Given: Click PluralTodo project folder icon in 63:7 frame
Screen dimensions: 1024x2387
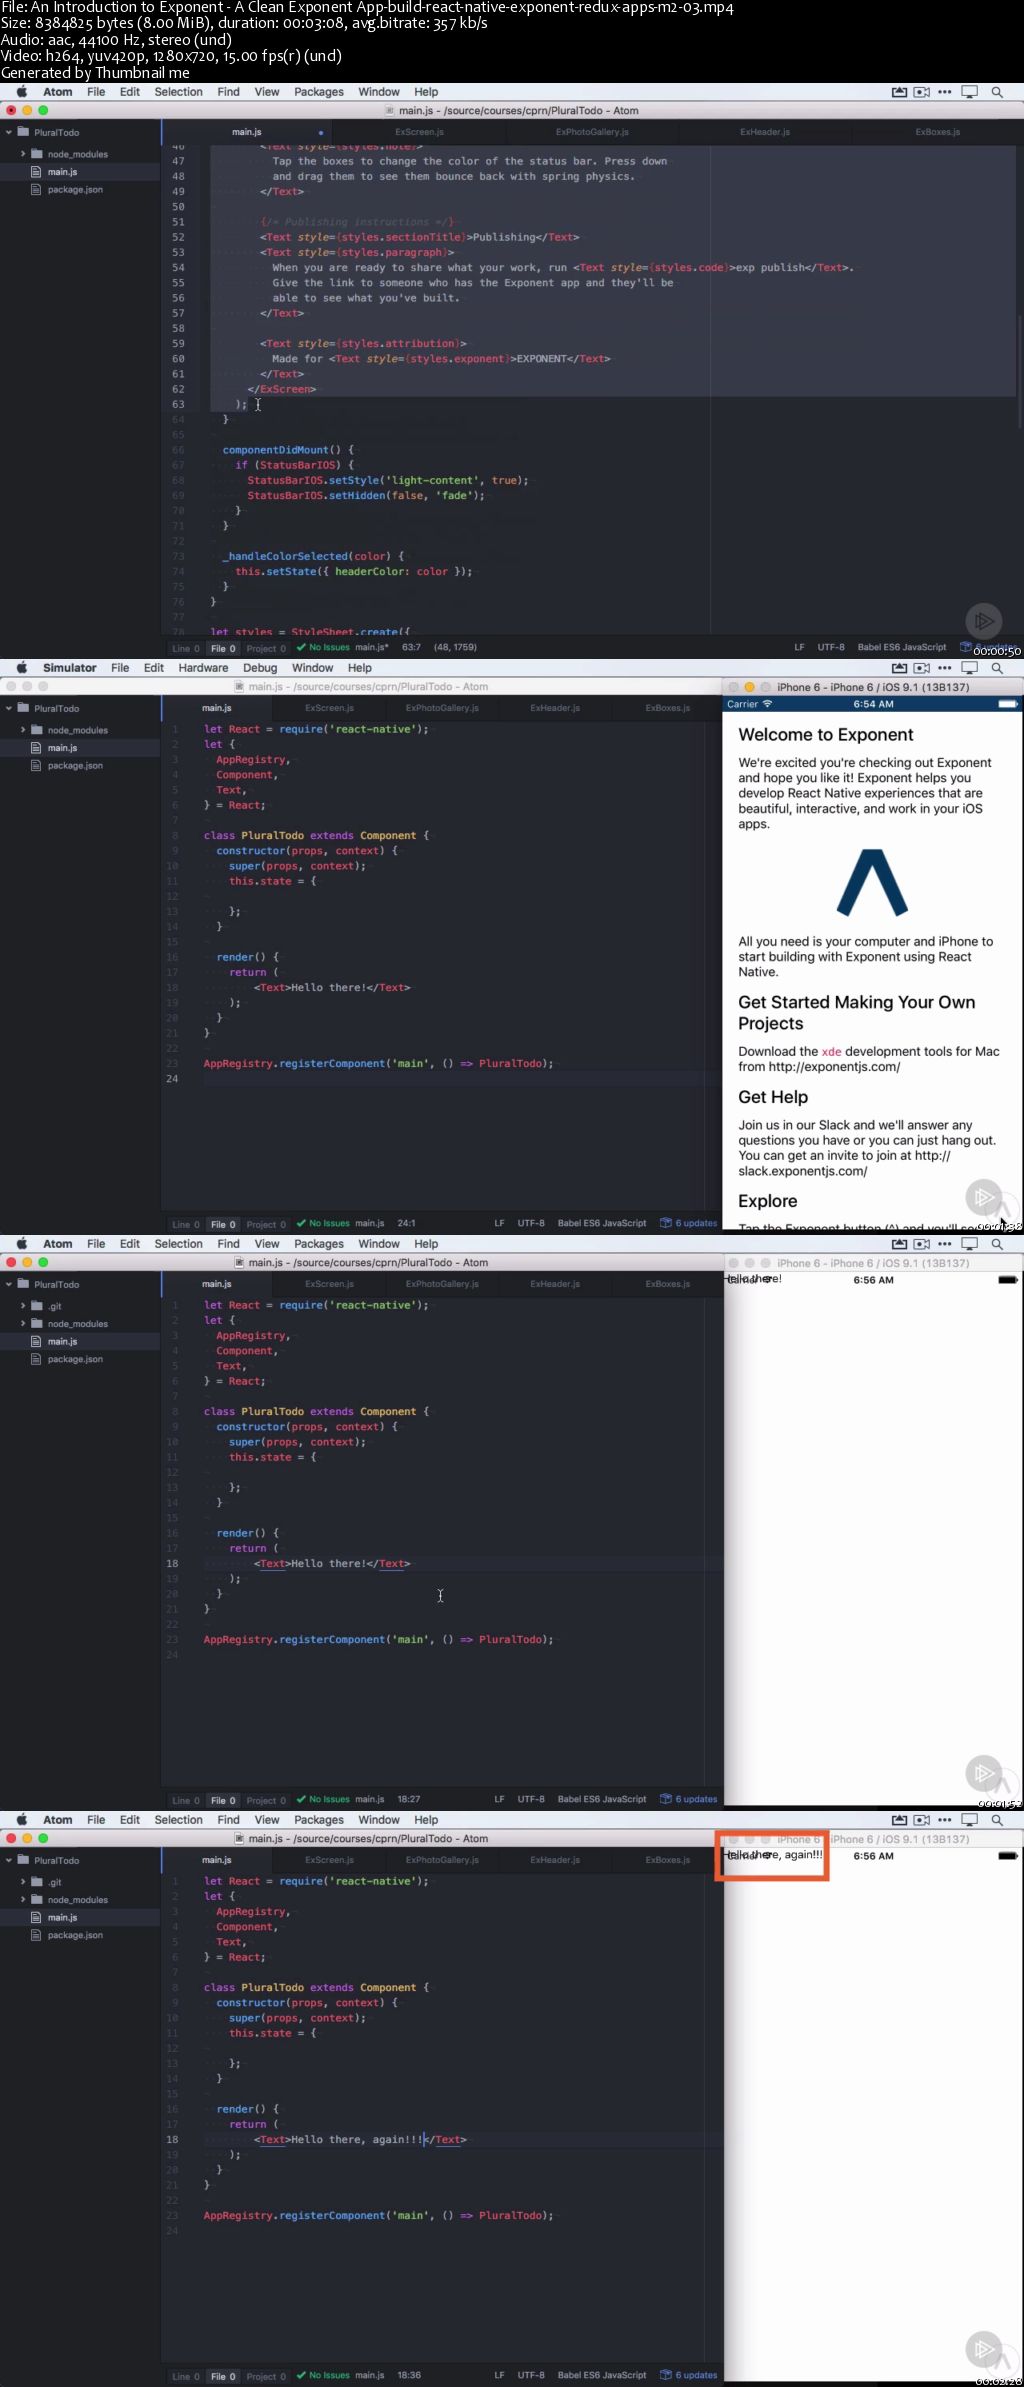Looking at the screenshot, I should pos(23,132).
